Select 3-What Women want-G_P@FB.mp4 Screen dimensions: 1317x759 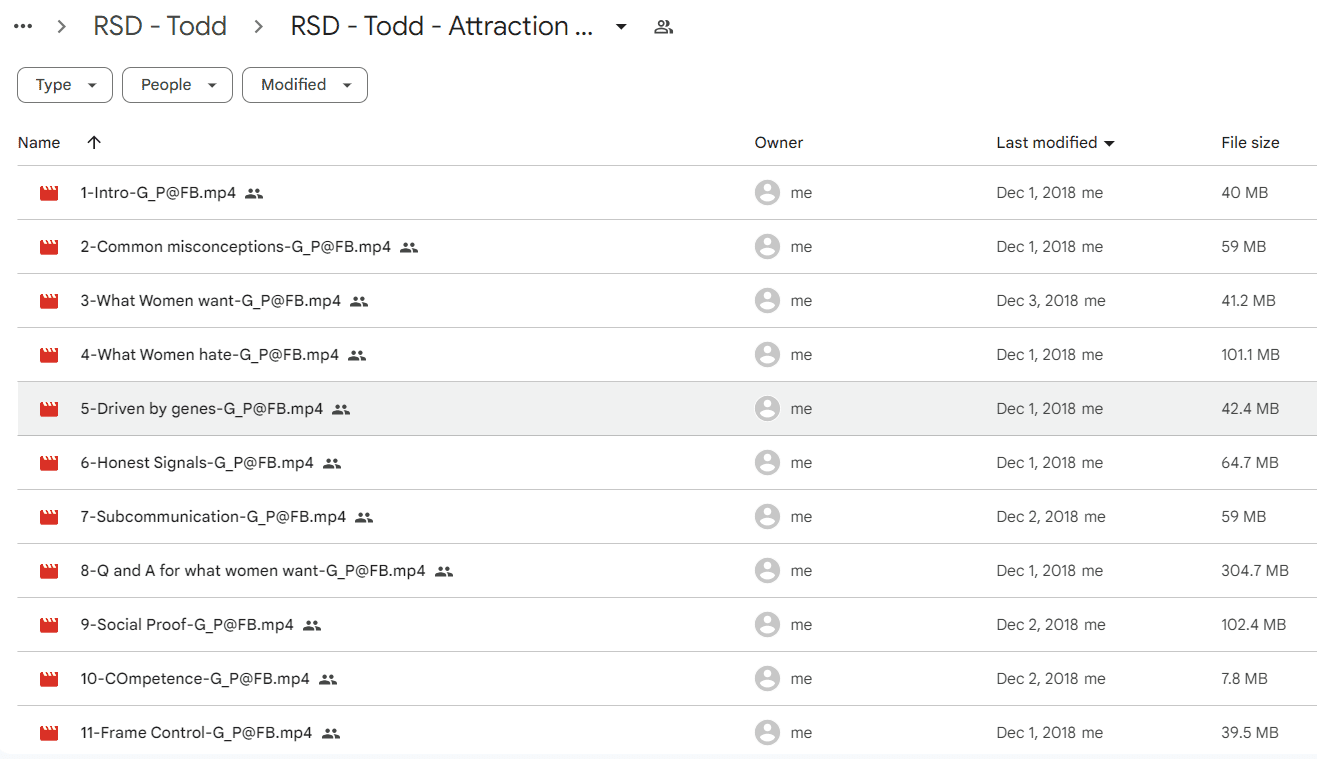[x=210, y=301]
